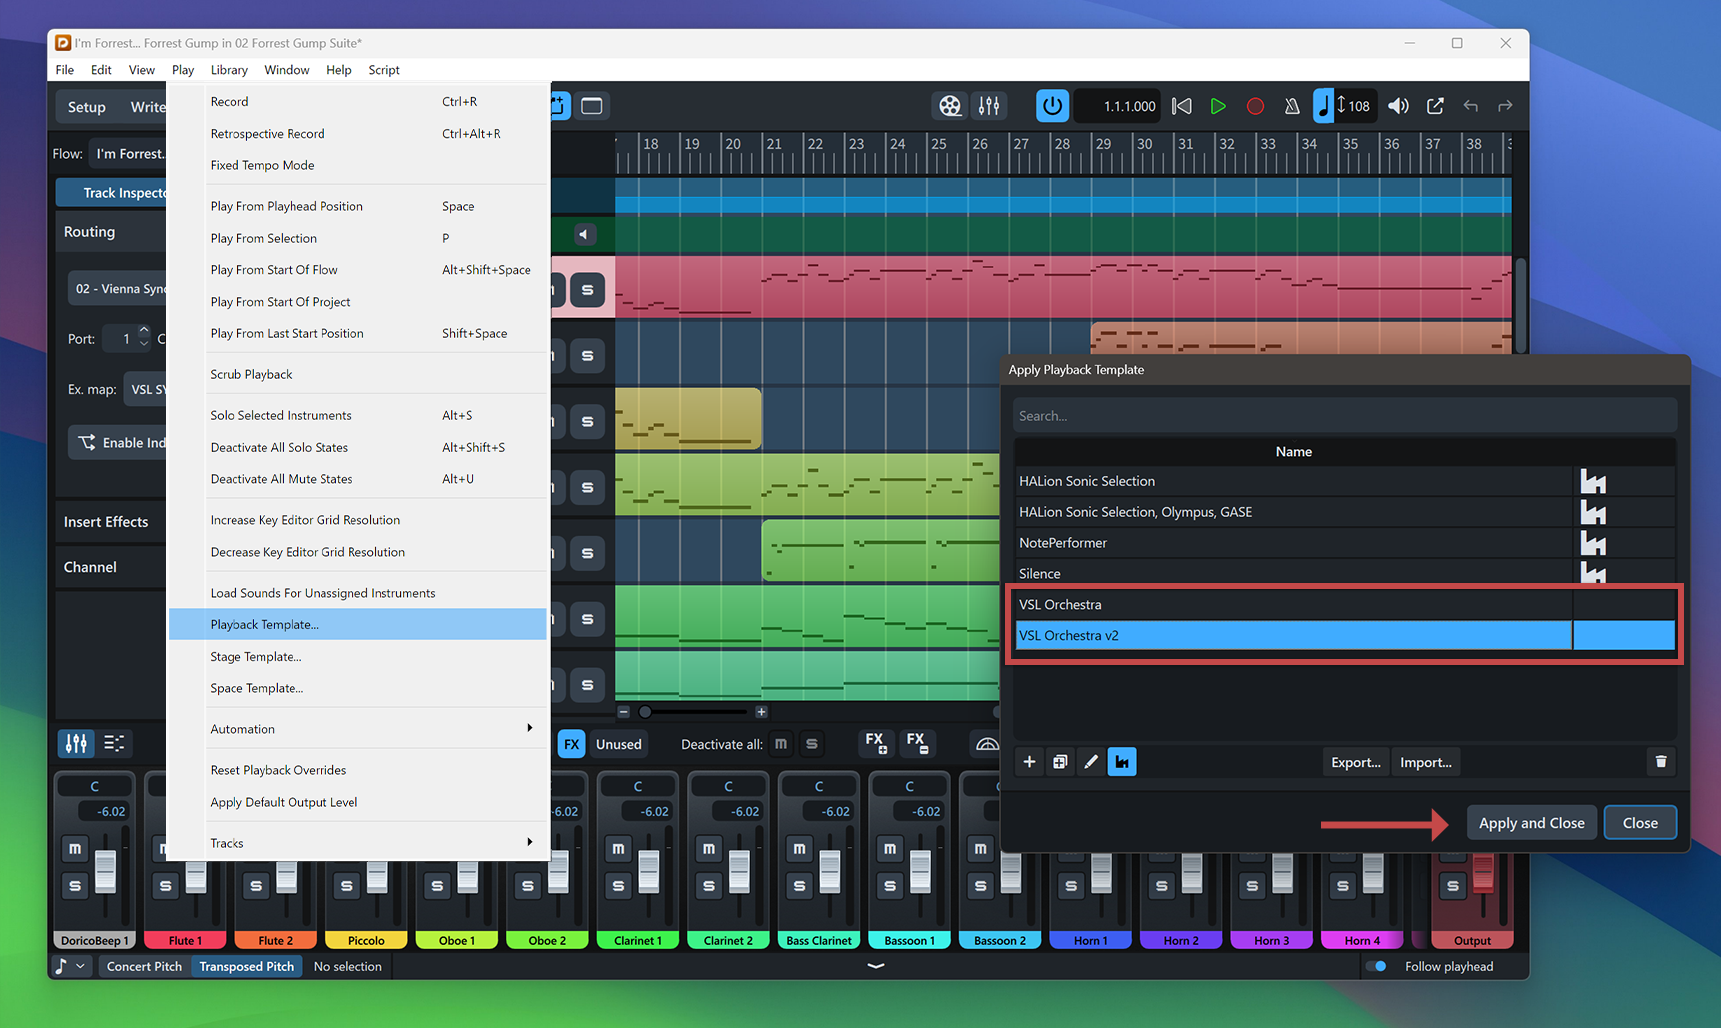Toggle the Unused channels filter
The height and width of the screenshot is (1028, 1721).
[619, 744]
